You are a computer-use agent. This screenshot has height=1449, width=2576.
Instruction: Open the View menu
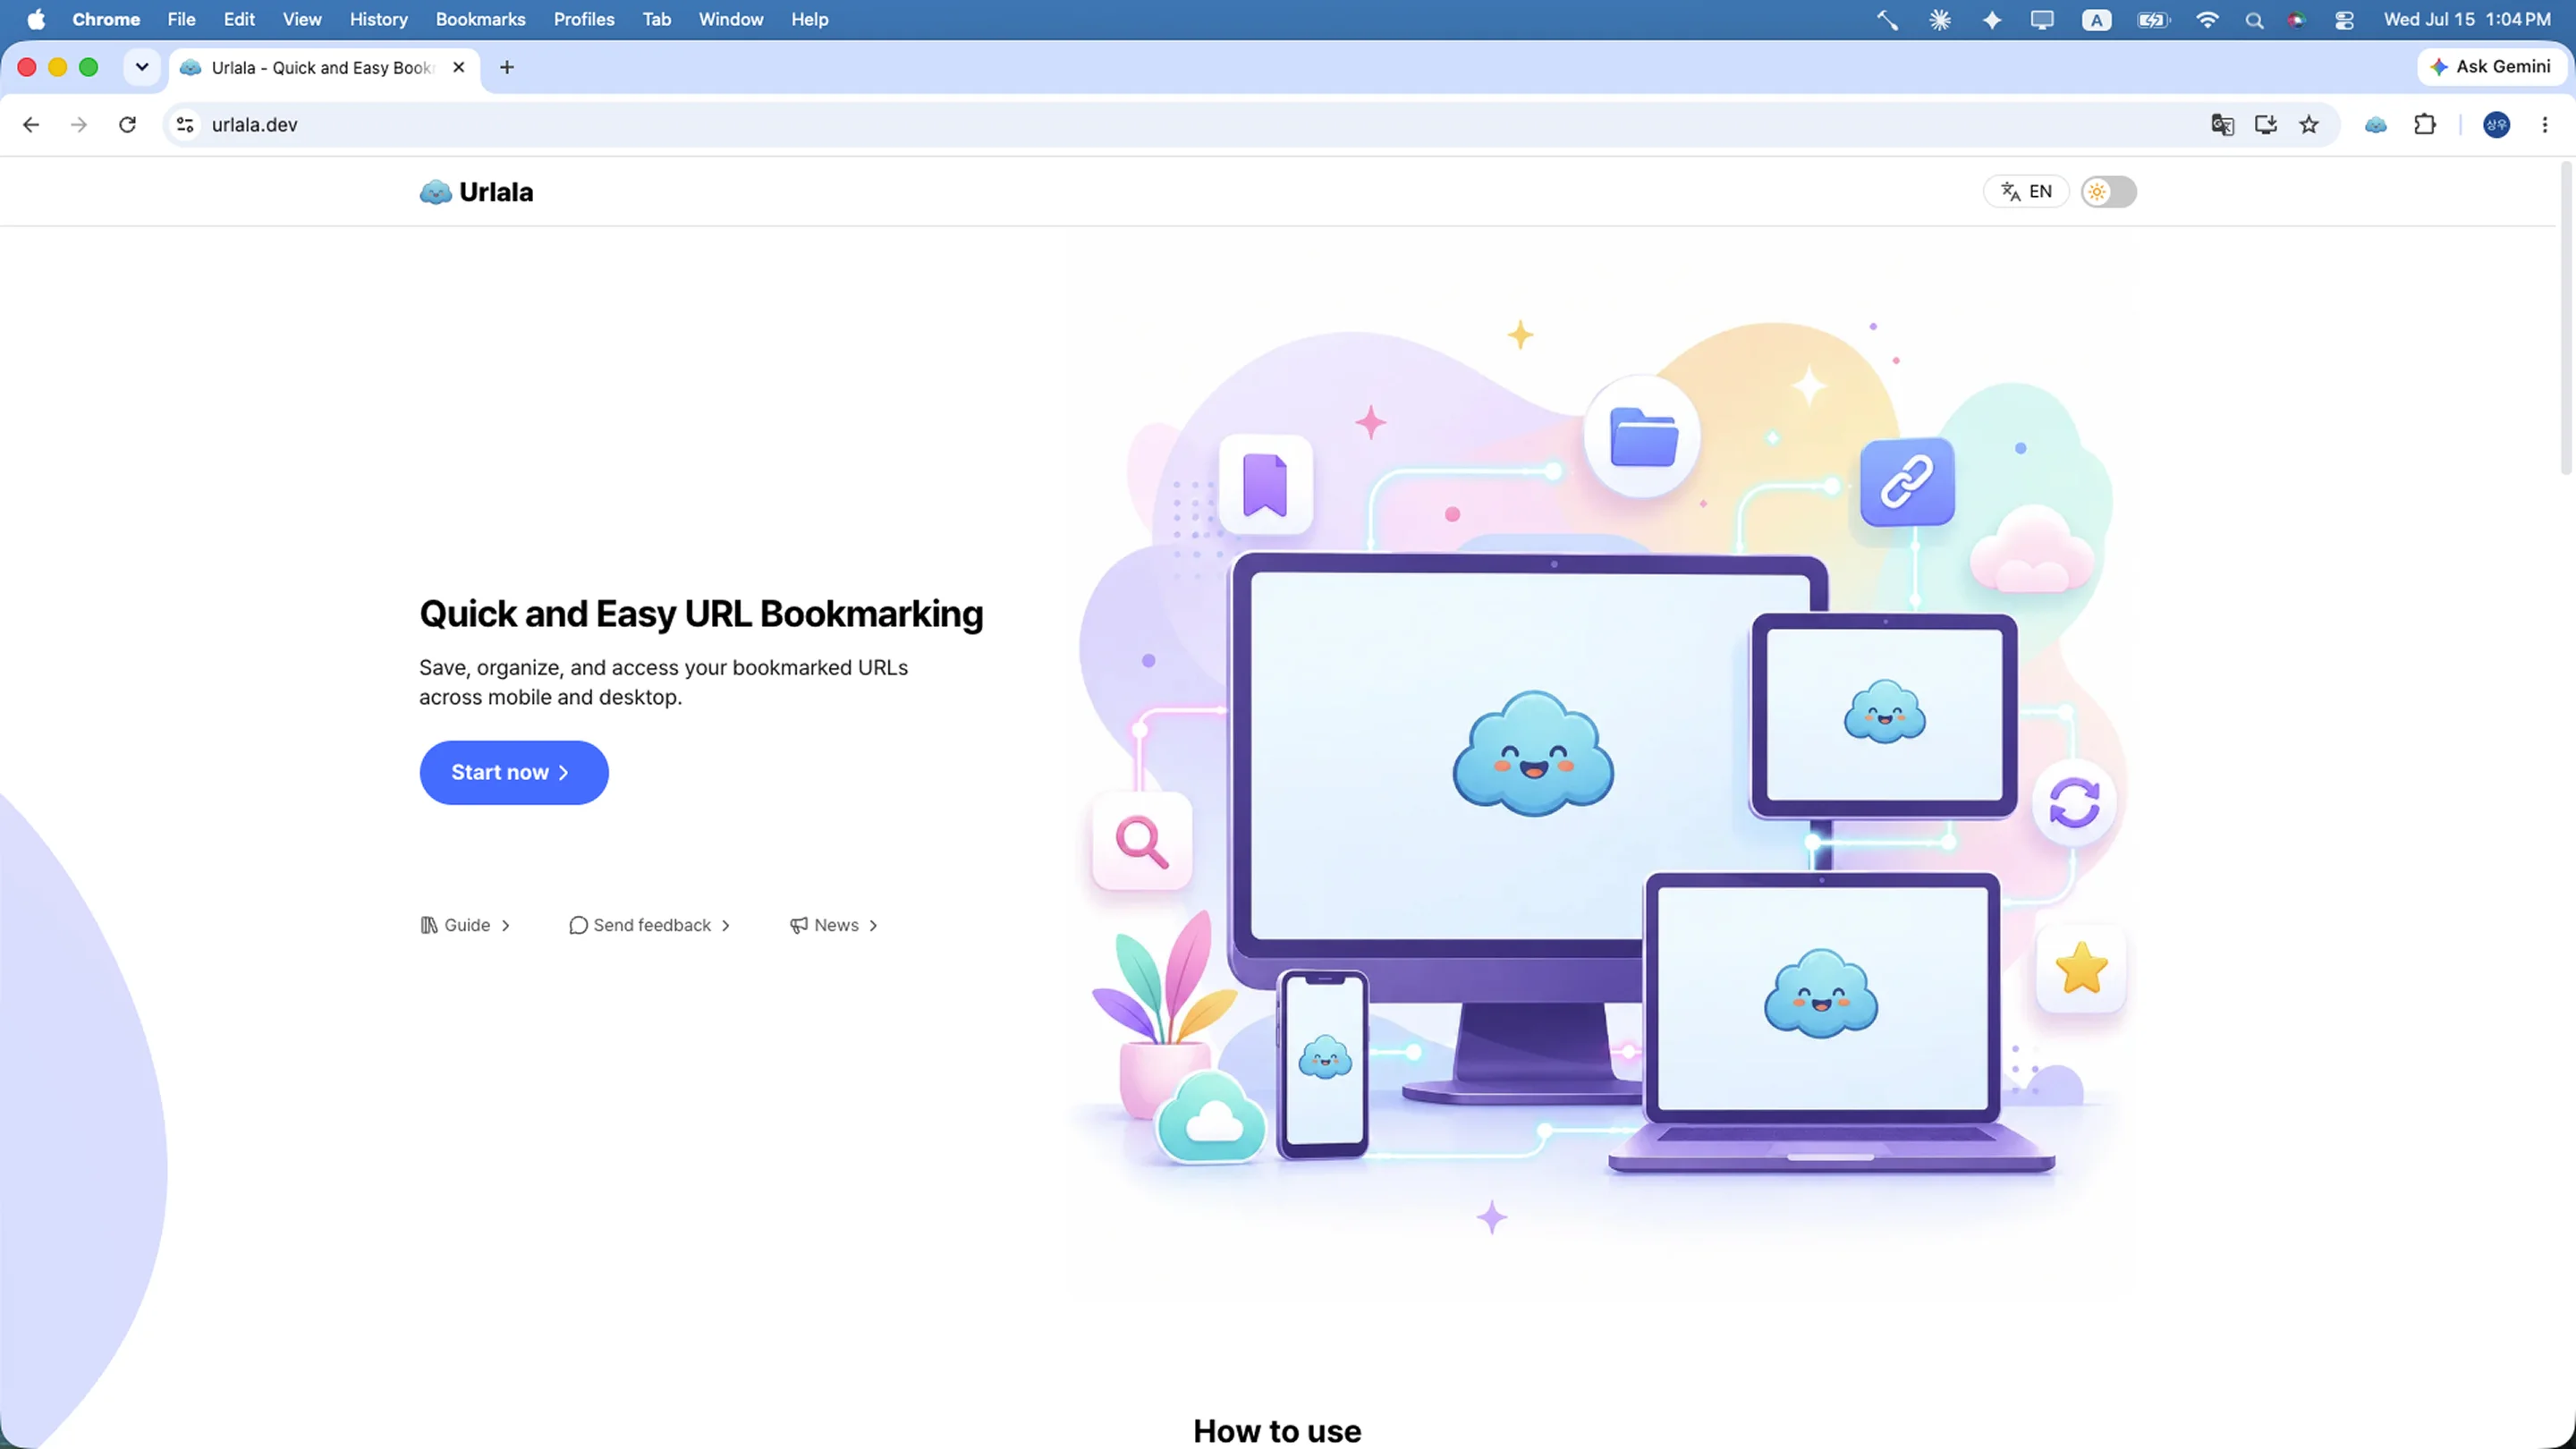(302, 19)
